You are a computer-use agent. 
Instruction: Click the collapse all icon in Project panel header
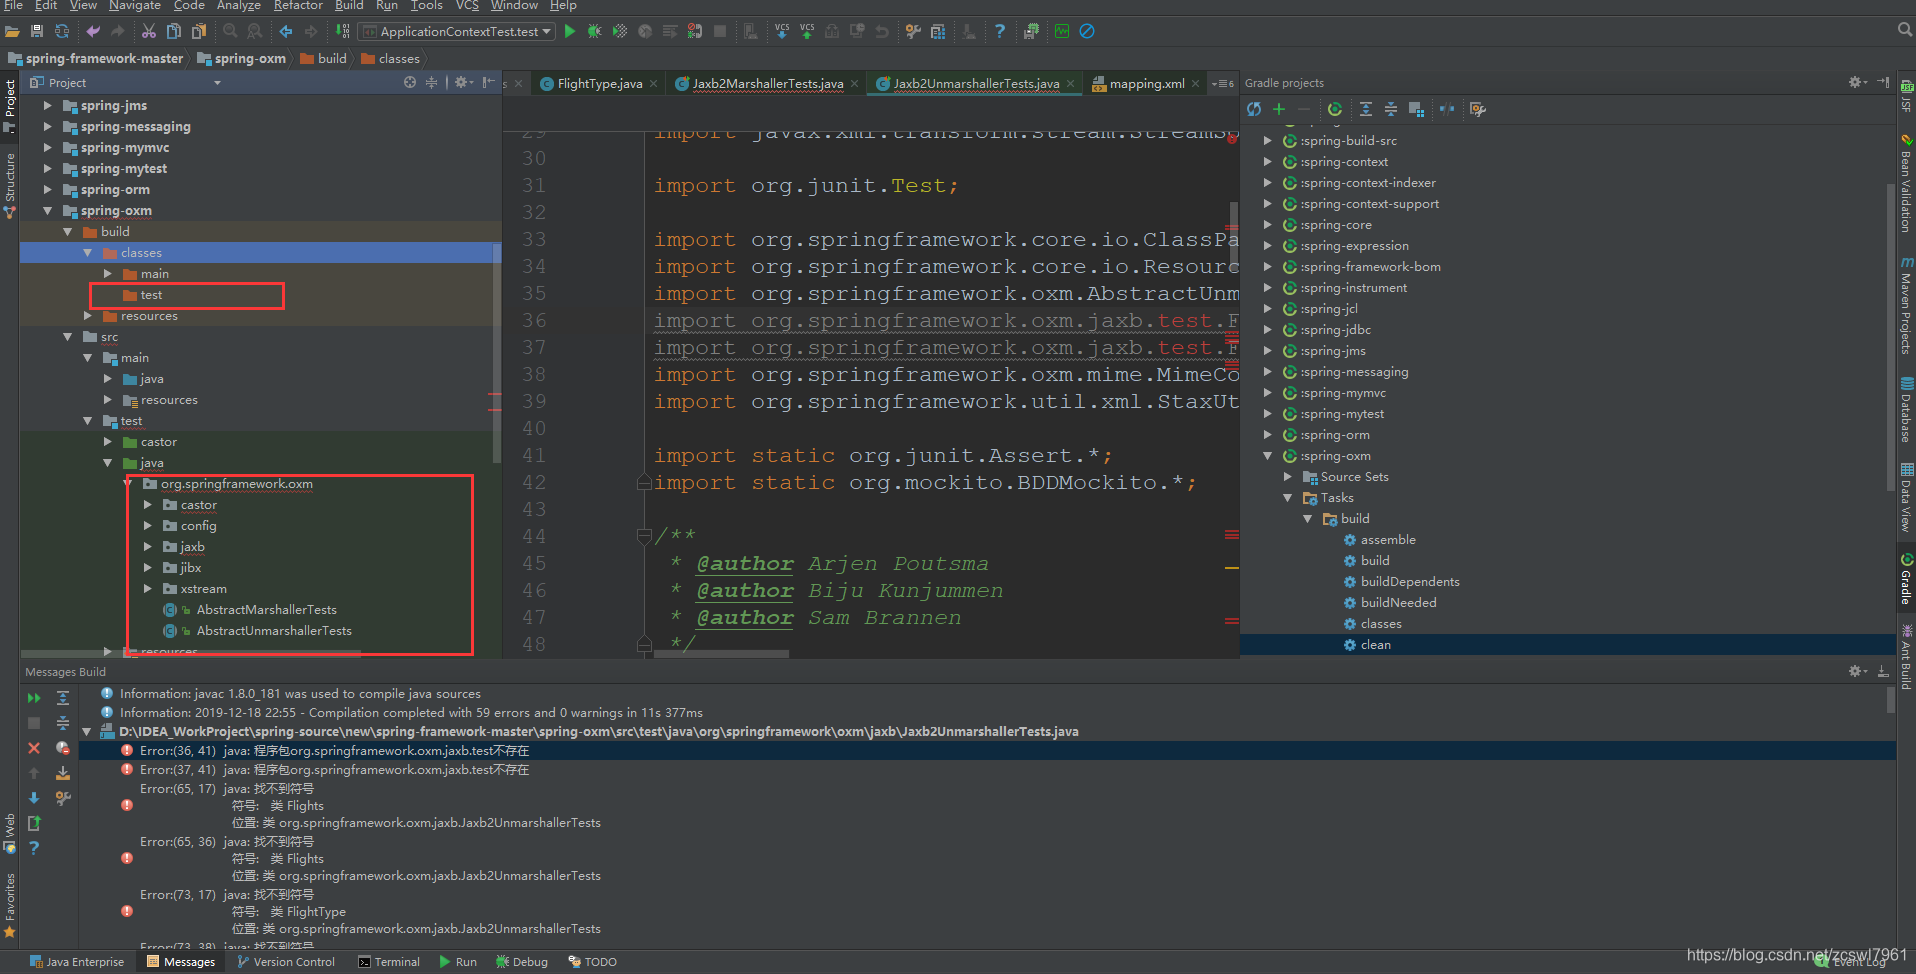point(432,82)
